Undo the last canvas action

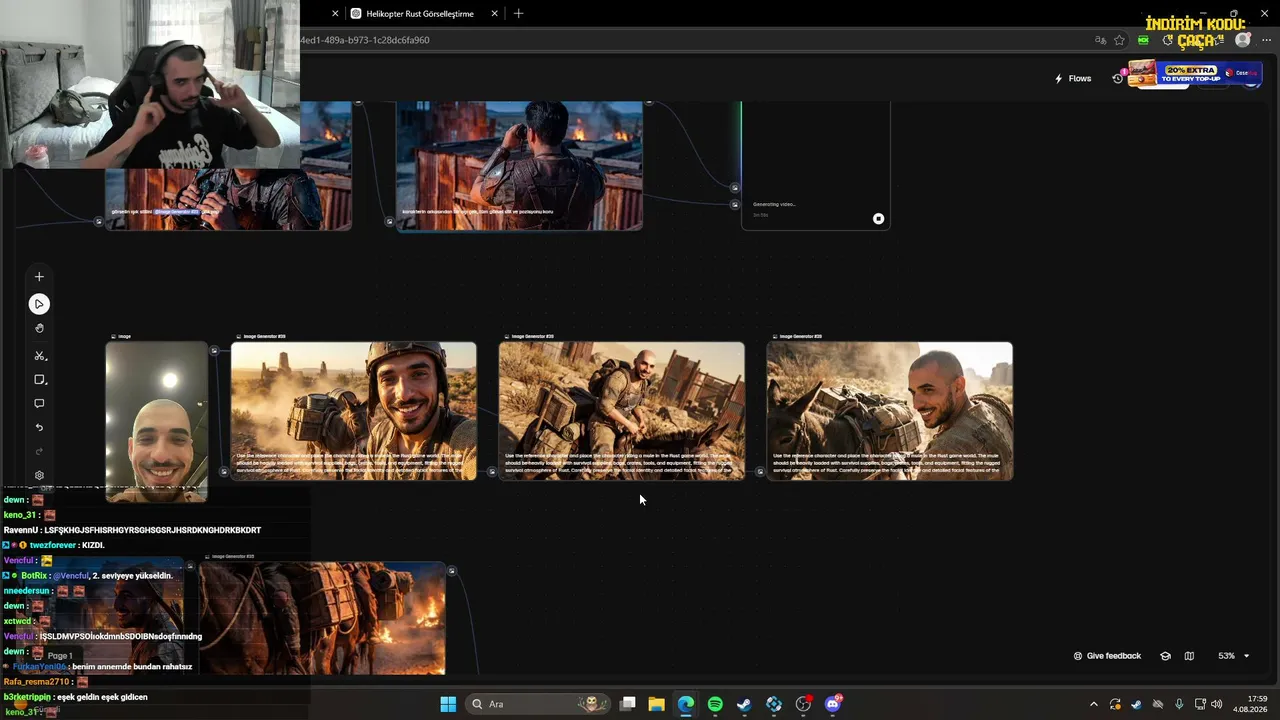[x=39, y=428]
